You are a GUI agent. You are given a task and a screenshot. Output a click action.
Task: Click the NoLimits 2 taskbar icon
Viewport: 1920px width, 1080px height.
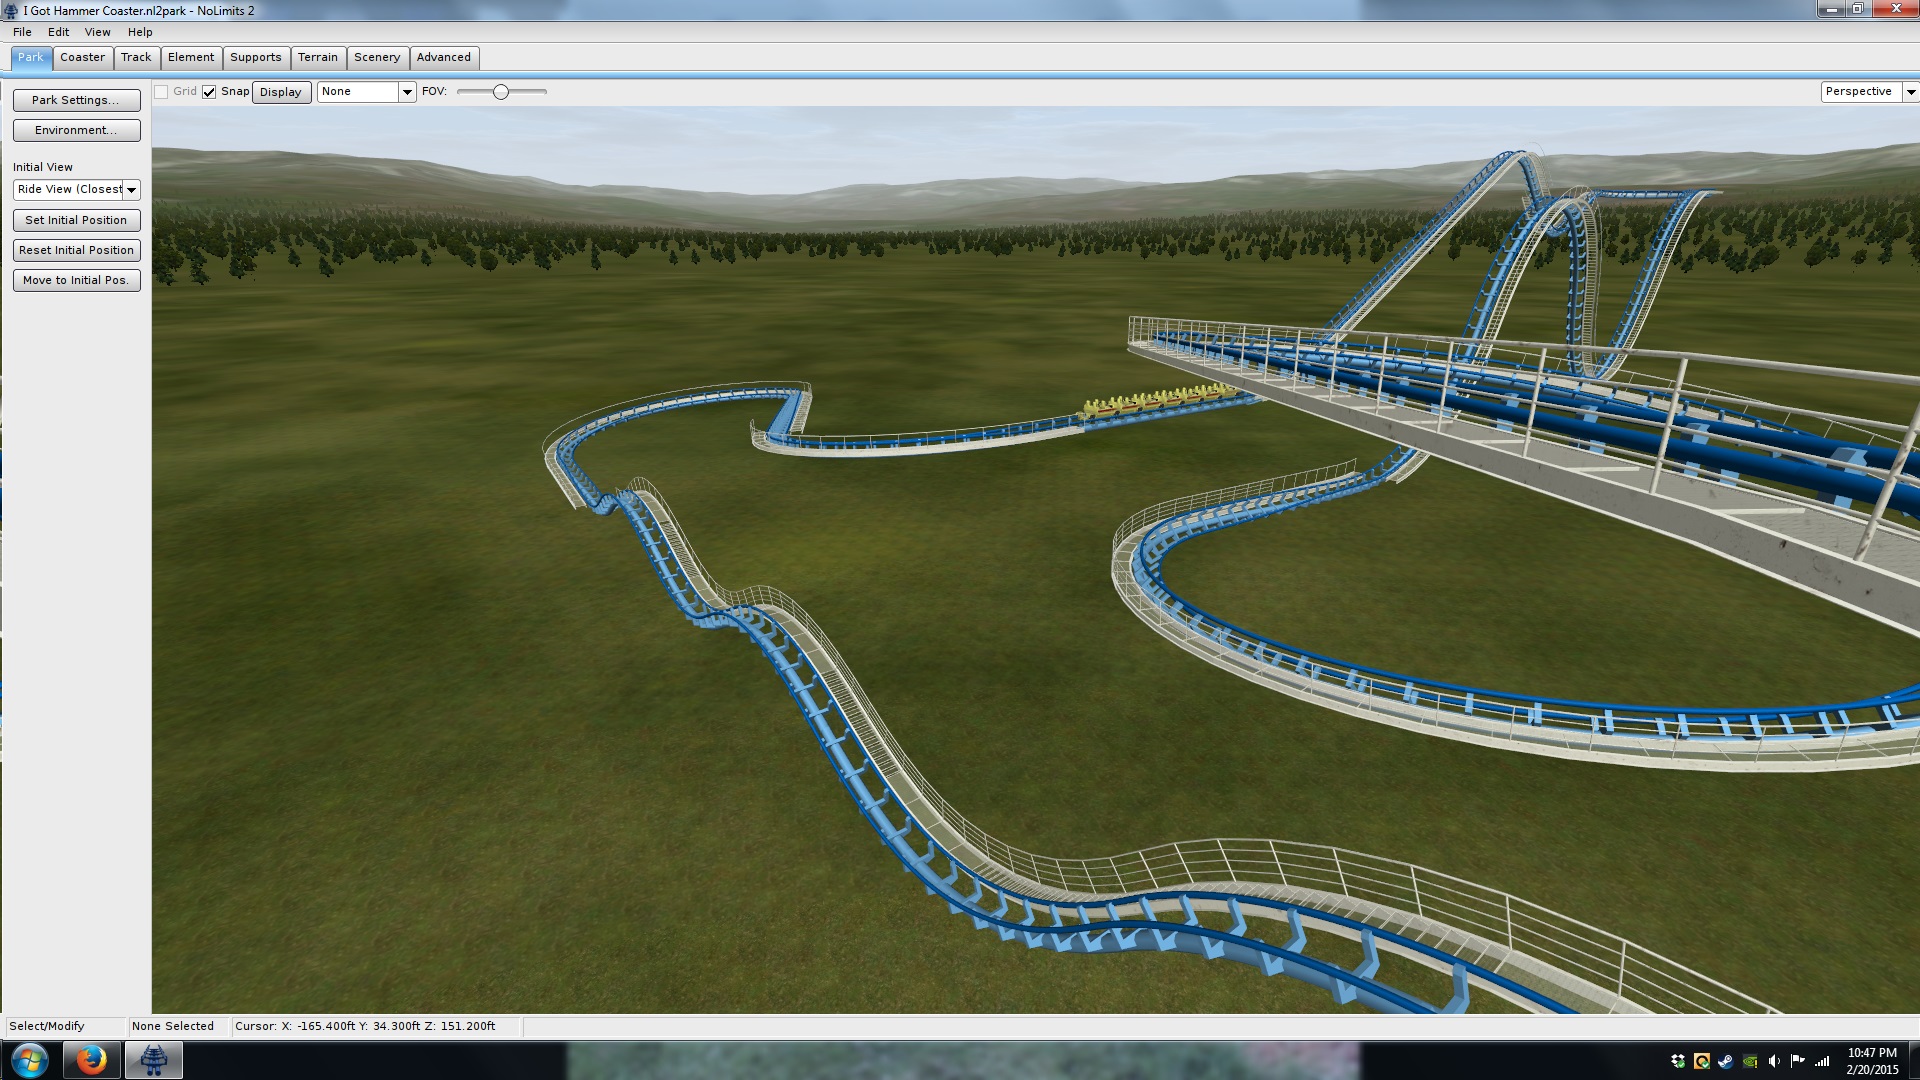coord(153,1060)
